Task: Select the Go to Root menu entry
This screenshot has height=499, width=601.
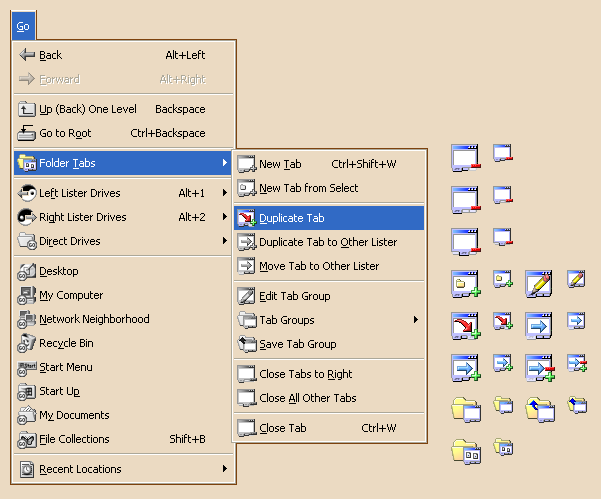Action: [123, 133]
